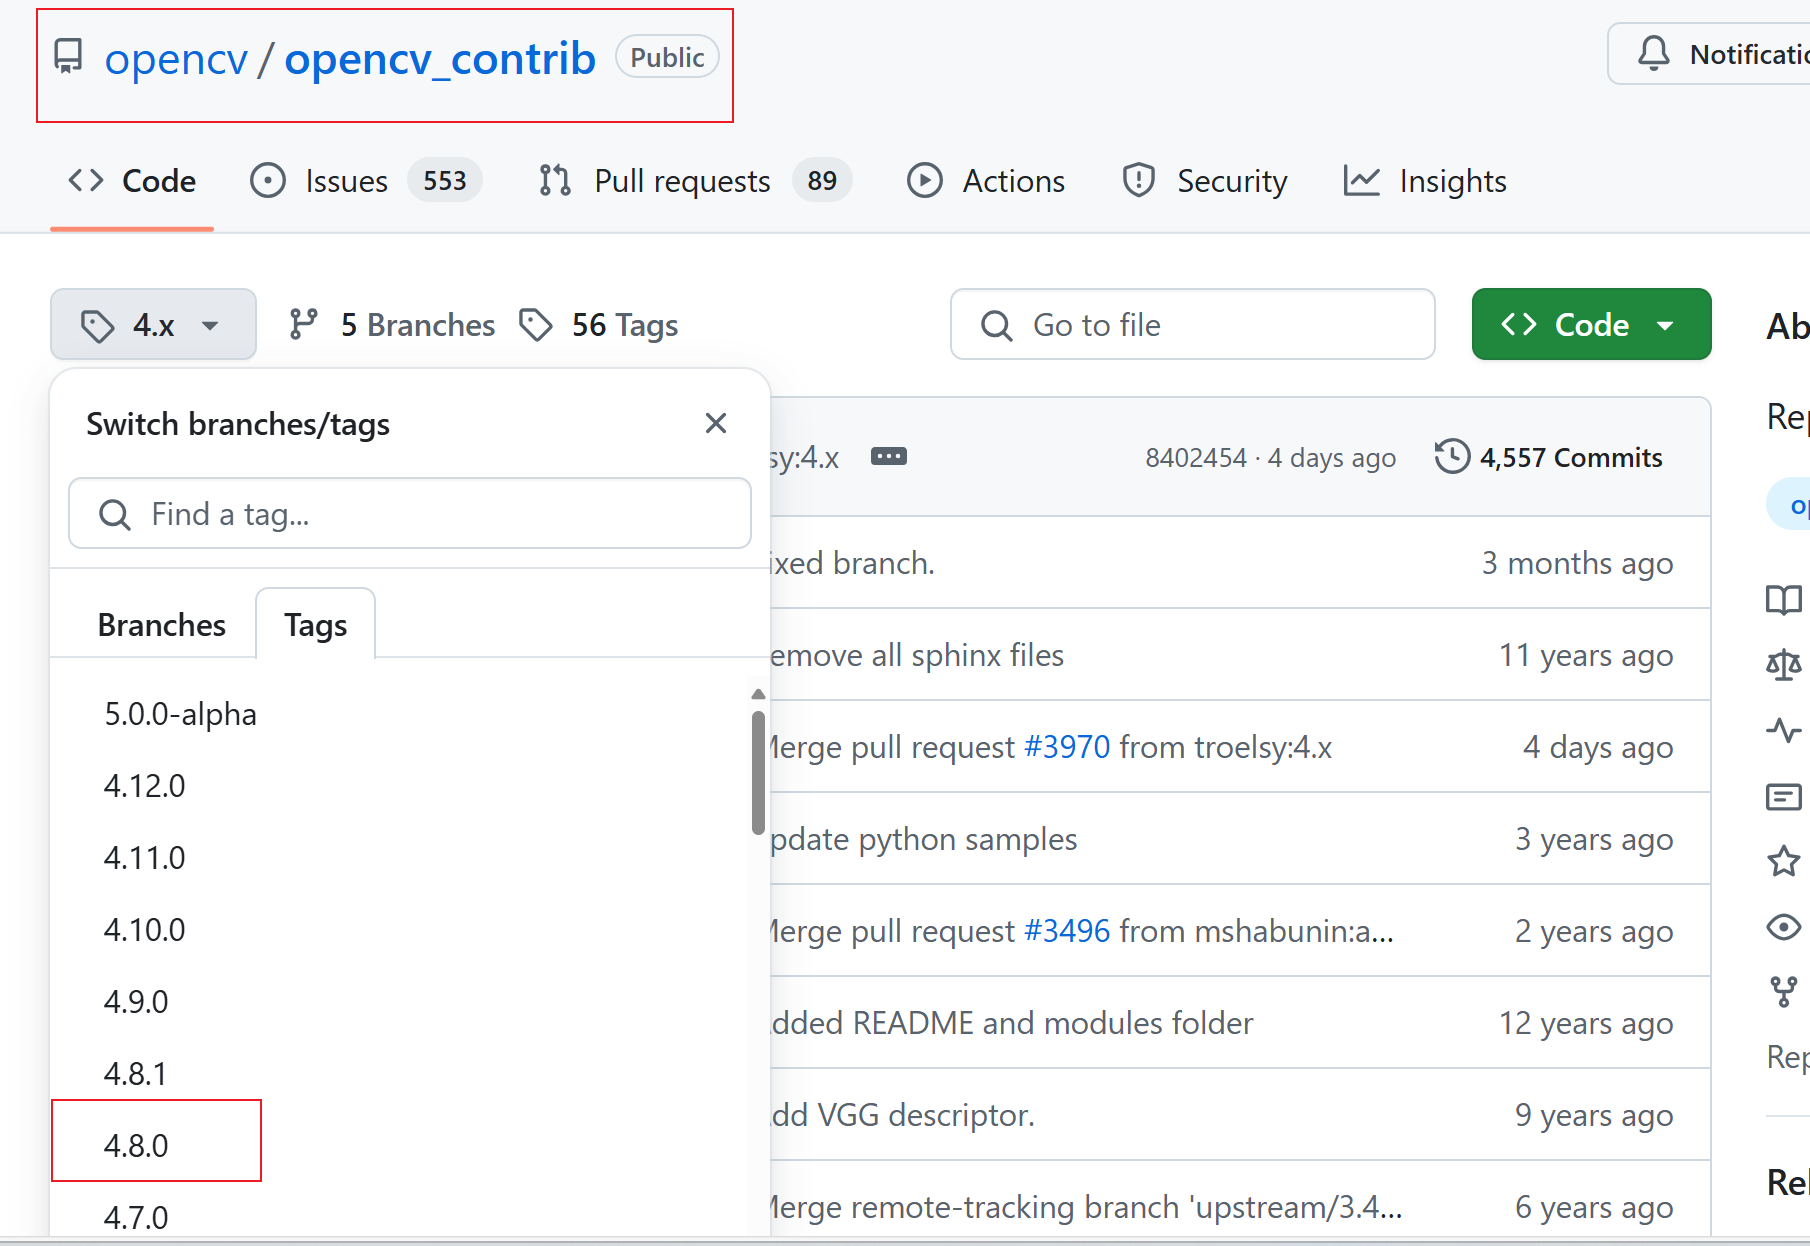Click the tag list scrollbar thumb

coord(759,772)
